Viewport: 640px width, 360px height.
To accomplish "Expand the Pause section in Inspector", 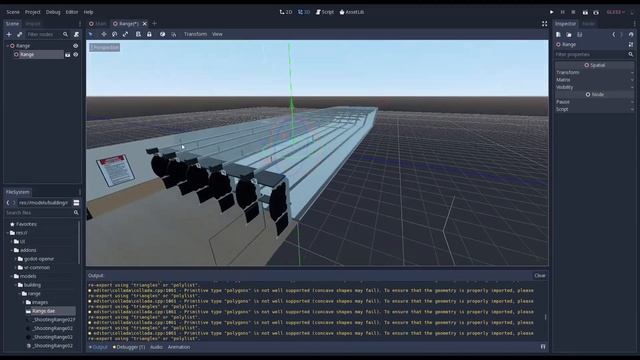I will (594, 102).
